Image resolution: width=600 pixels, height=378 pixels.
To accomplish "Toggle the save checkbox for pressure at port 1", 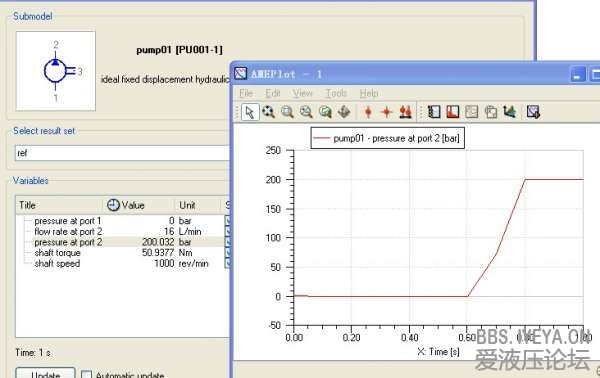I will click(x=227, y=221).
